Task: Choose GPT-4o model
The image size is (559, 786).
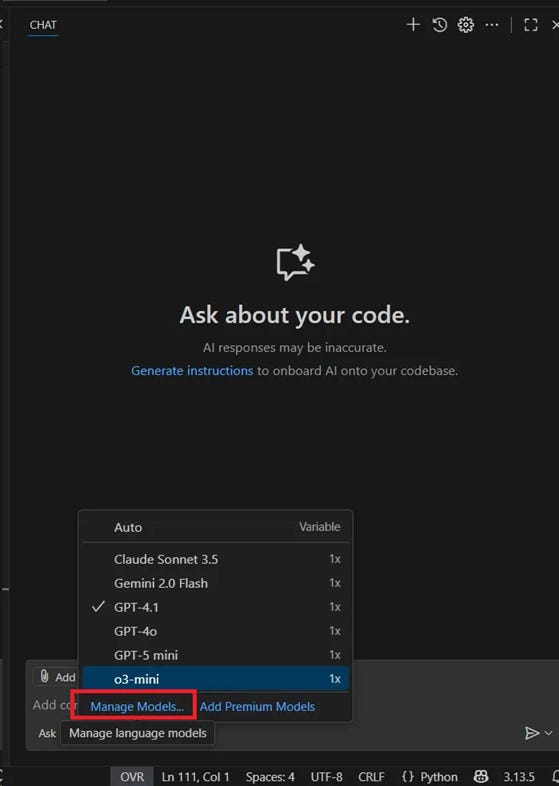Action: (x=216, y=631)
